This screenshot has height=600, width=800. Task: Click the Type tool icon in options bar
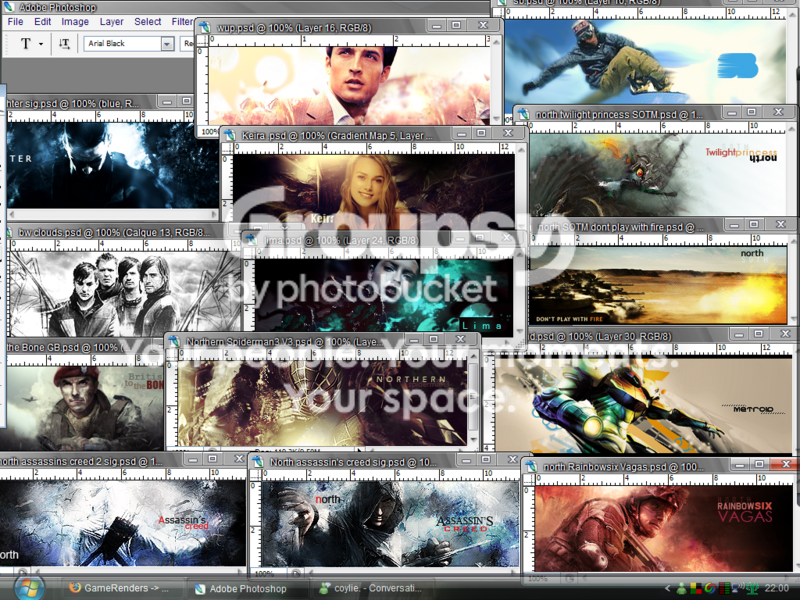(x=26, y=43)
